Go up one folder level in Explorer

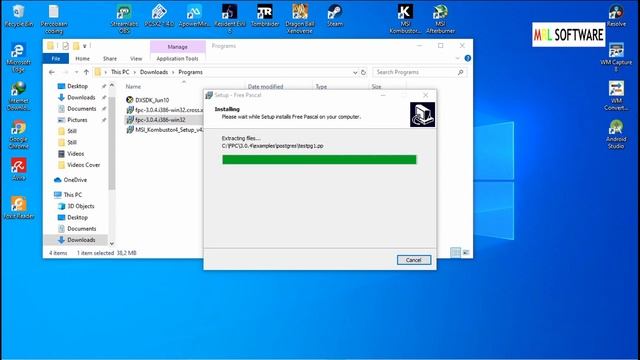click(86, 72)
